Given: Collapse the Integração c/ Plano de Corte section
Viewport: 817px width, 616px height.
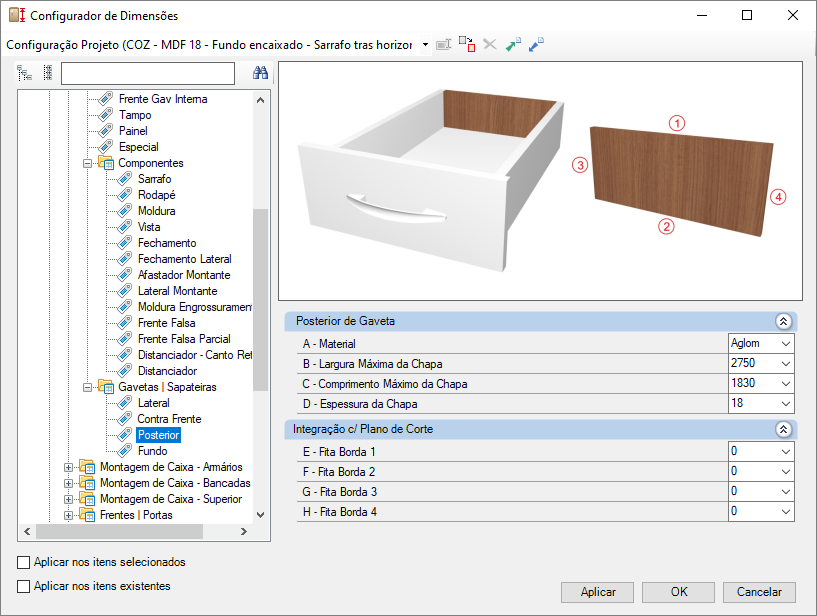Looking at the screenshot, I should coord(783,429).
